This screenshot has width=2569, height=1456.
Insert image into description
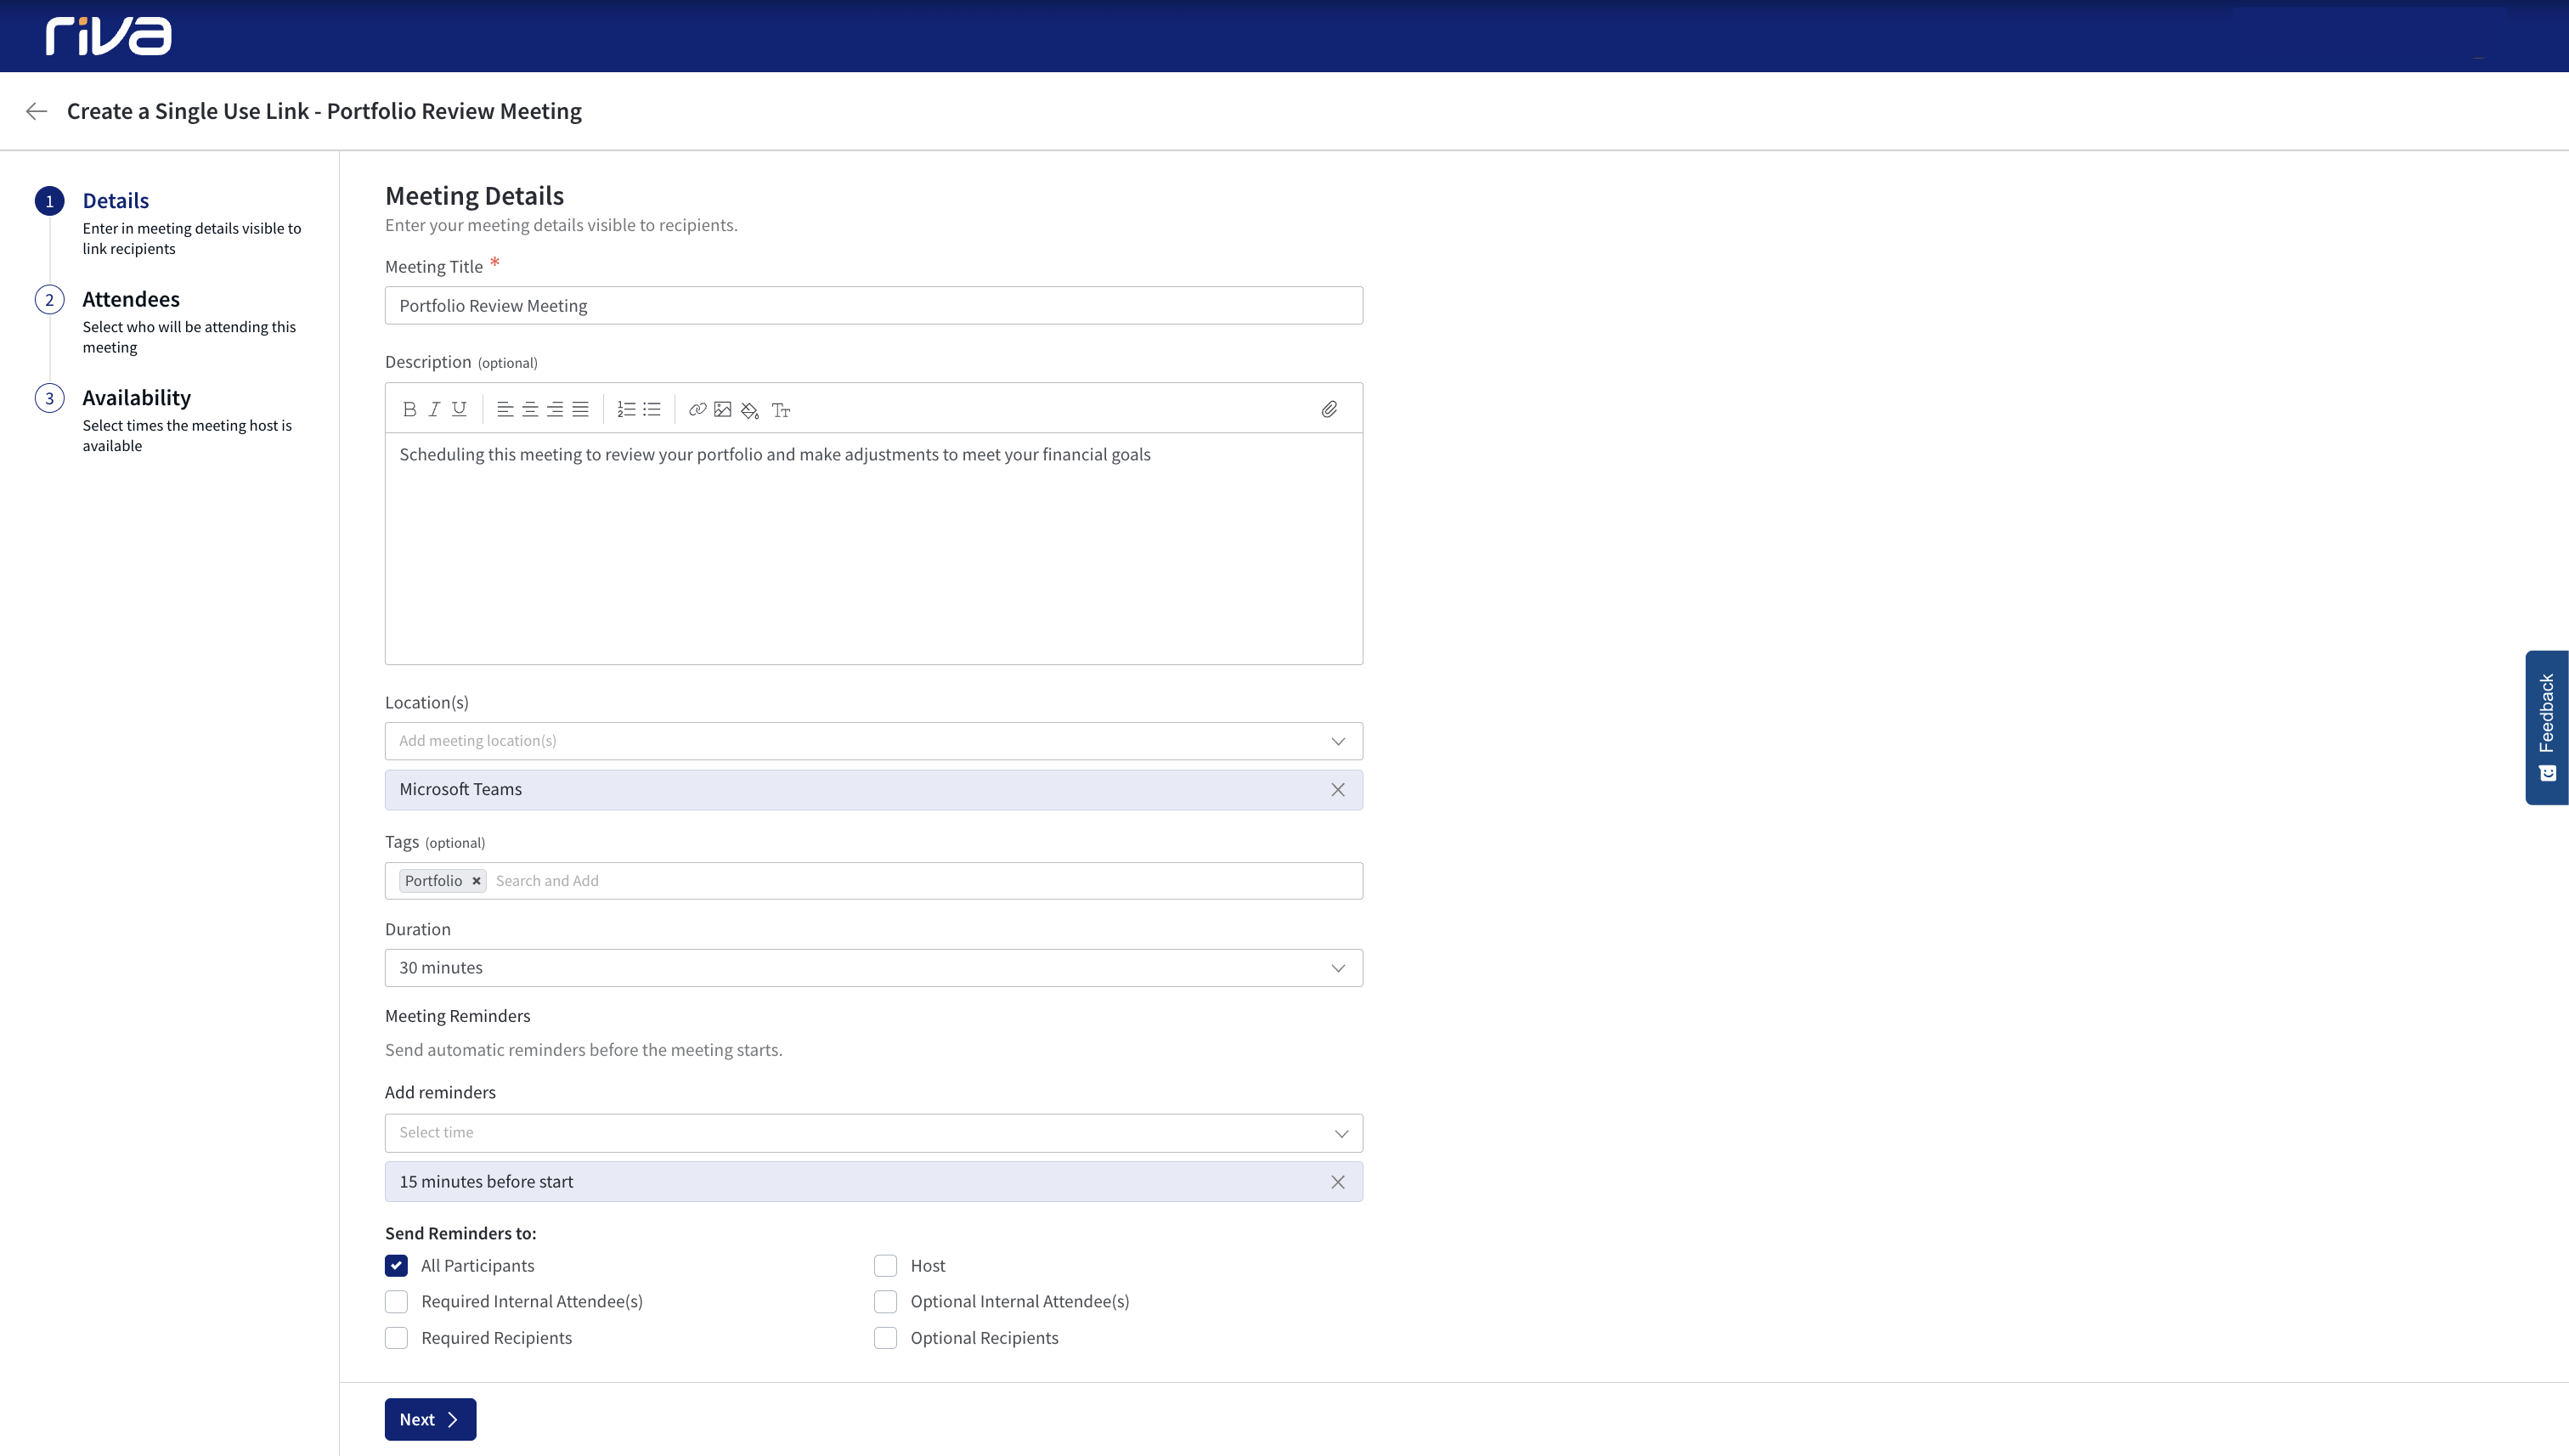click(x=723, y=409)
